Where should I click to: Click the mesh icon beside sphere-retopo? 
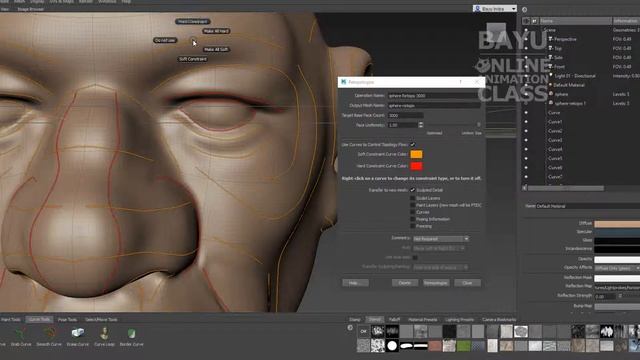coord(551,103)
